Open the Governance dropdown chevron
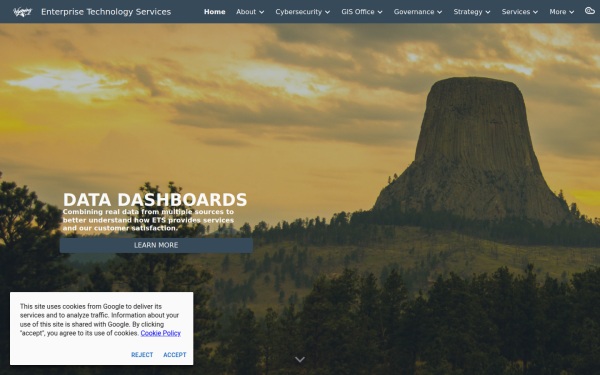 (x=440, y=12)
